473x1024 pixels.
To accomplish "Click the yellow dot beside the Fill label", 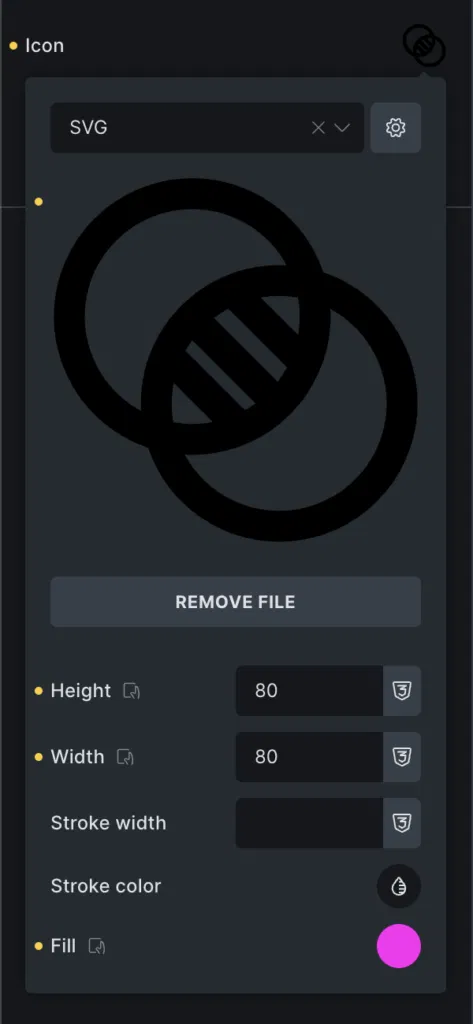I will 39,946.
